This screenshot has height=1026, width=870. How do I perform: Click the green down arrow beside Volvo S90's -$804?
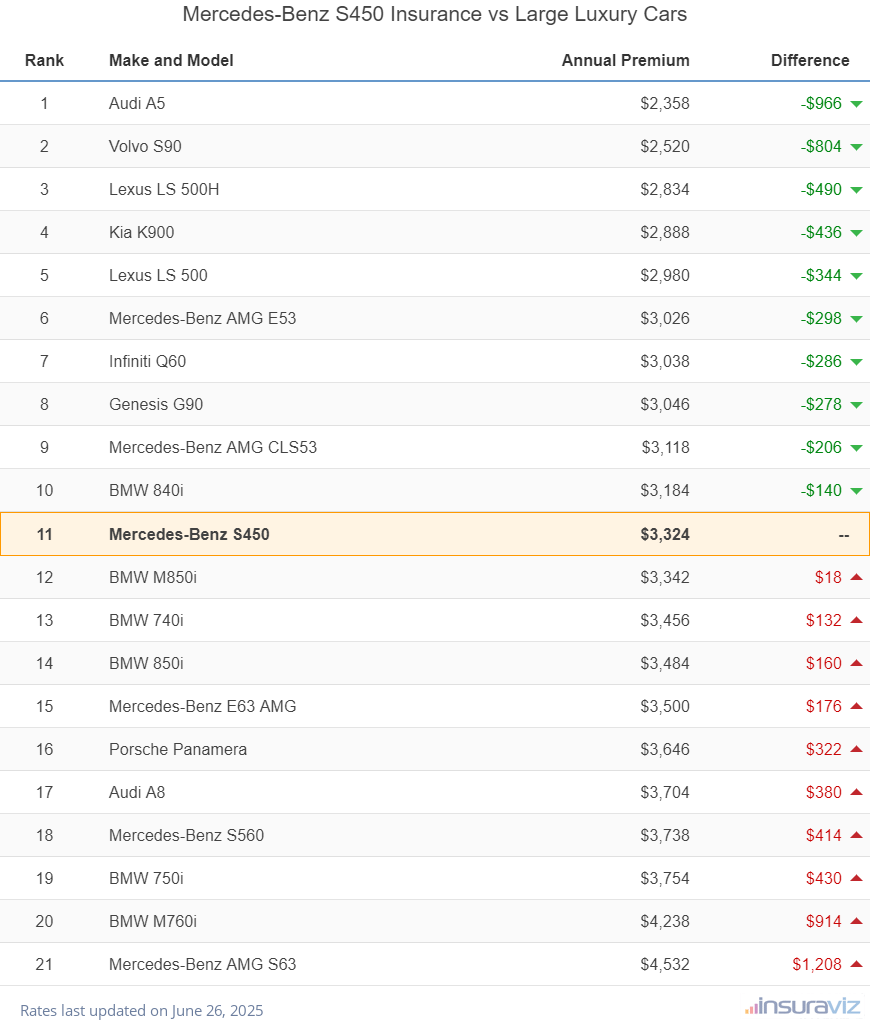pyautogui.click(x=856, y=147)
